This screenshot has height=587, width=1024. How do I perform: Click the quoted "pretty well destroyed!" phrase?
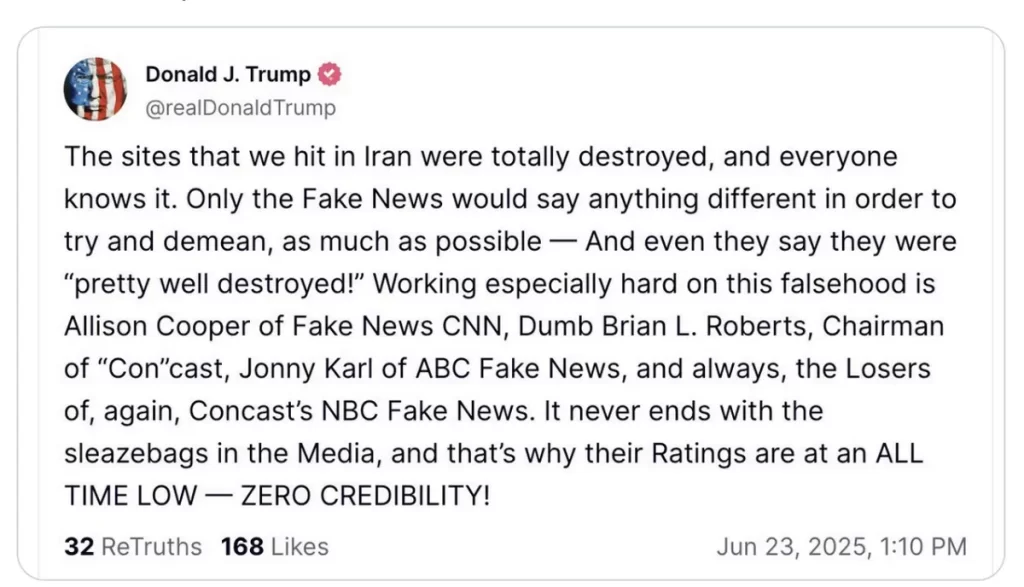(227, 284)
